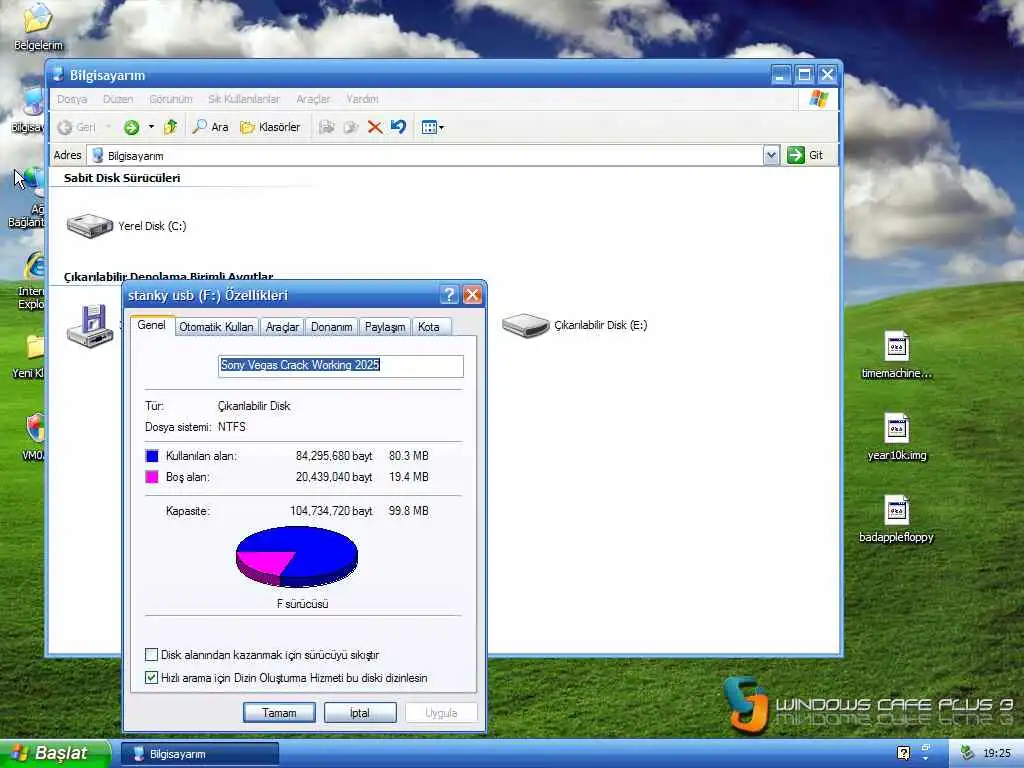Screen dimensions: 1024x768
Task: Open the Yeni Klasör desktop folder icon
Action: 35,346
